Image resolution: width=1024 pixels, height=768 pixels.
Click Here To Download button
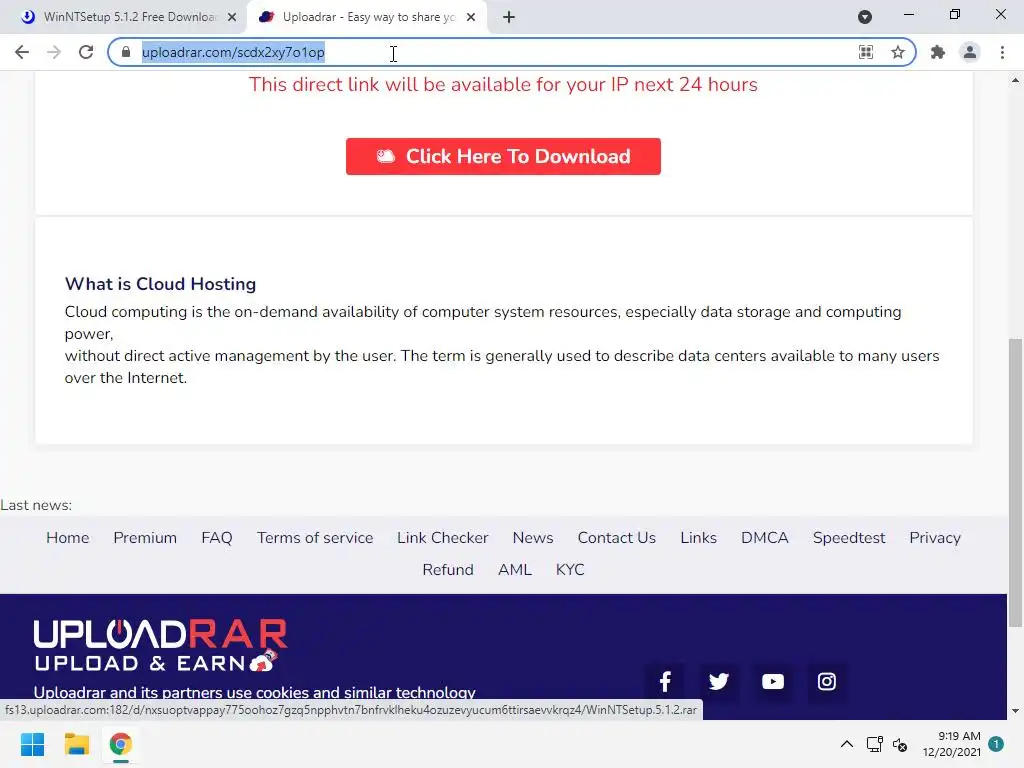(x=503, y=156)
